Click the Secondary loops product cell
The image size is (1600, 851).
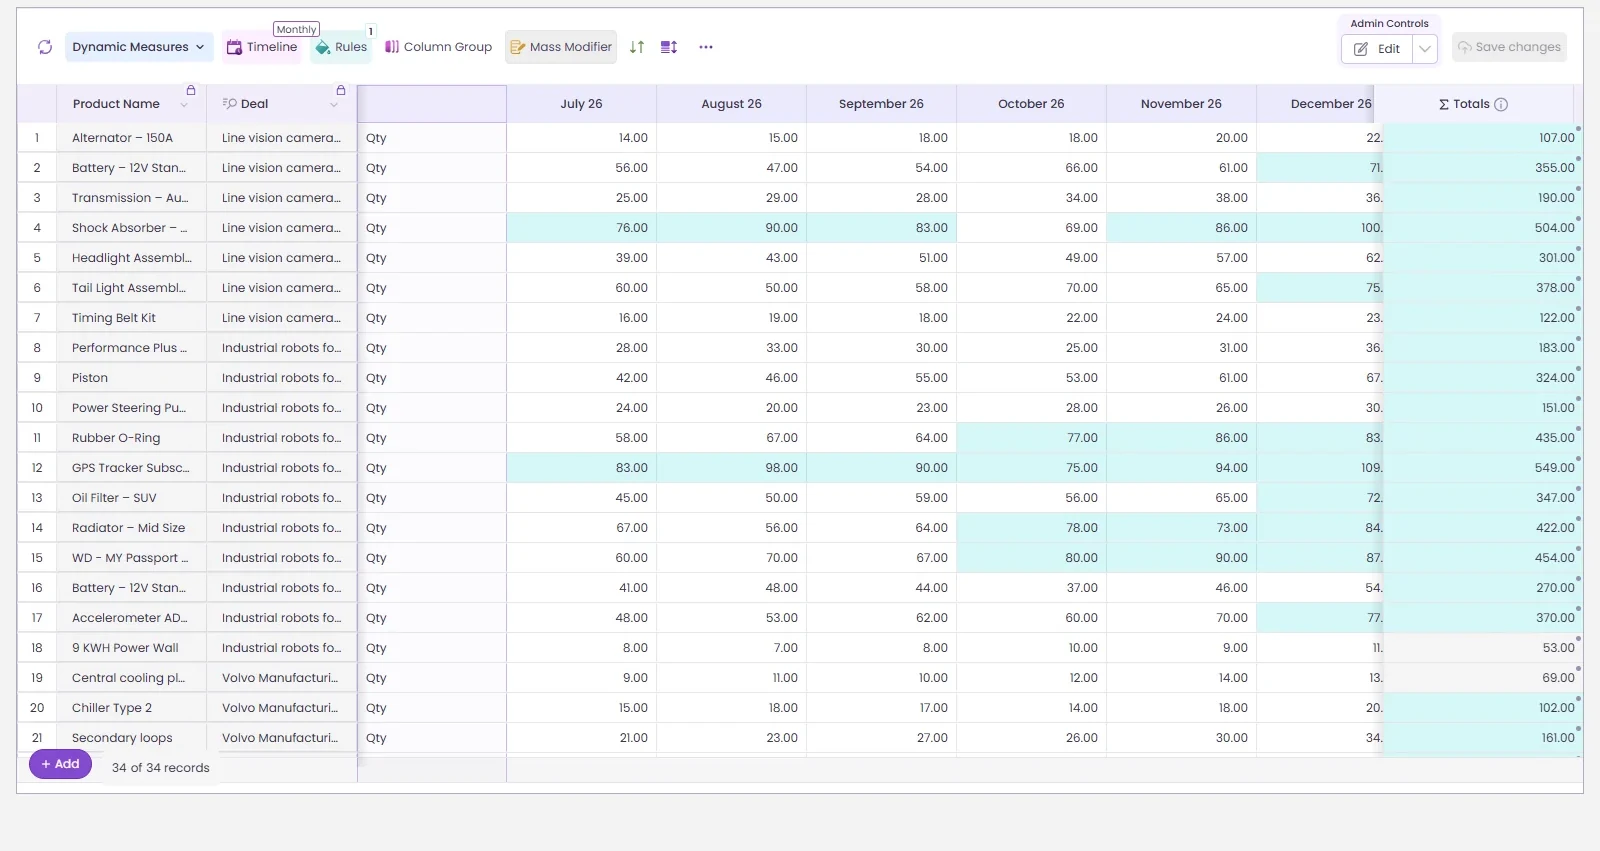pos(132,738)
